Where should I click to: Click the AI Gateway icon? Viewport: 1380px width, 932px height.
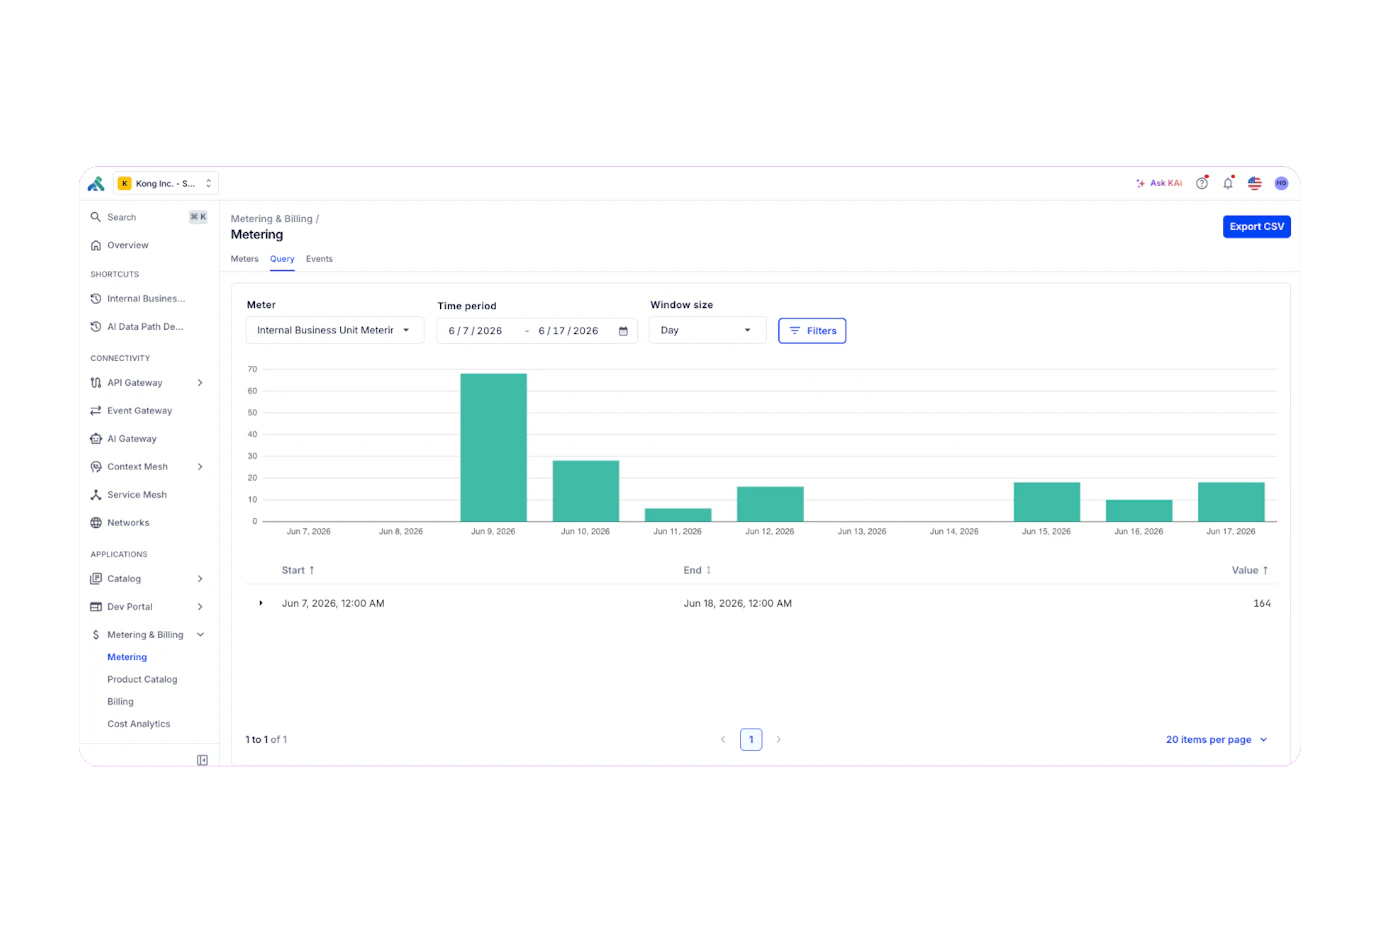pyautogui.click(x=96, y=439)
